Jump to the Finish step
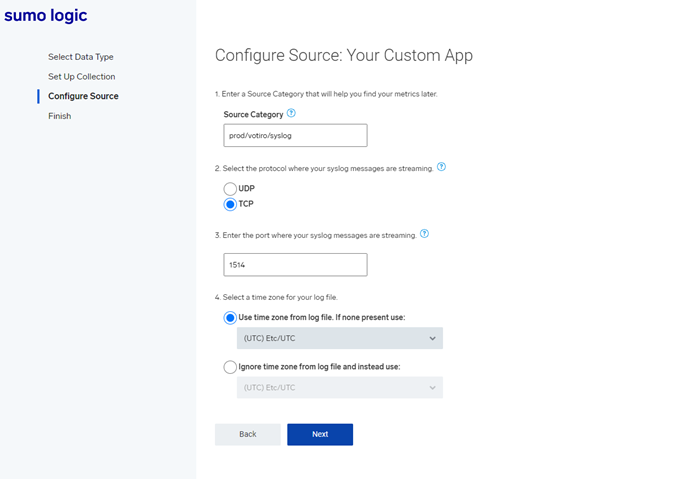 pyautogui.click(x=60, y=116)
